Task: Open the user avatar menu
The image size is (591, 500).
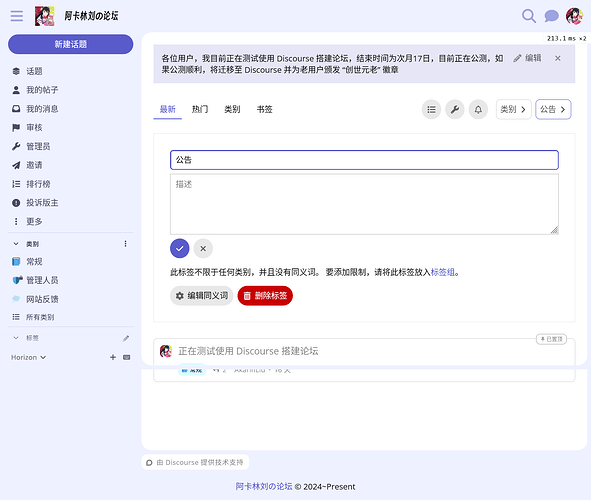Action: (x=574, y=16)
